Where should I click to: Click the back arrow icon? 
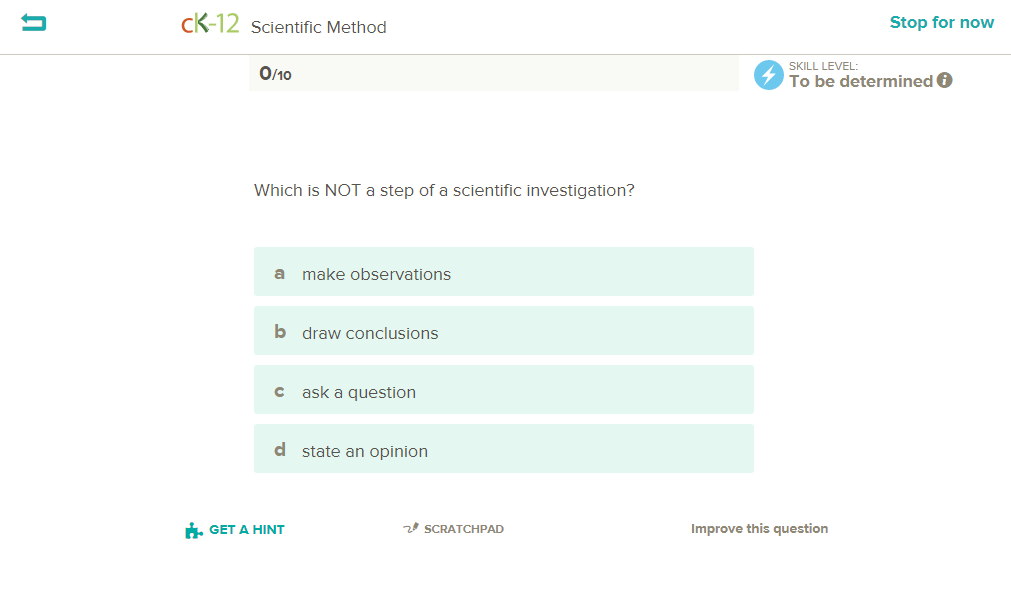[x=33, y=22]
